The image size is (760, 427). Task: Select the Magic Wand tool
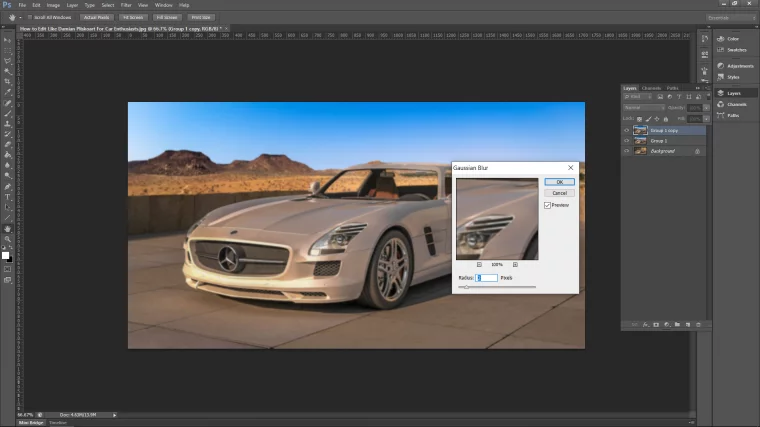[x=7, y=71]
